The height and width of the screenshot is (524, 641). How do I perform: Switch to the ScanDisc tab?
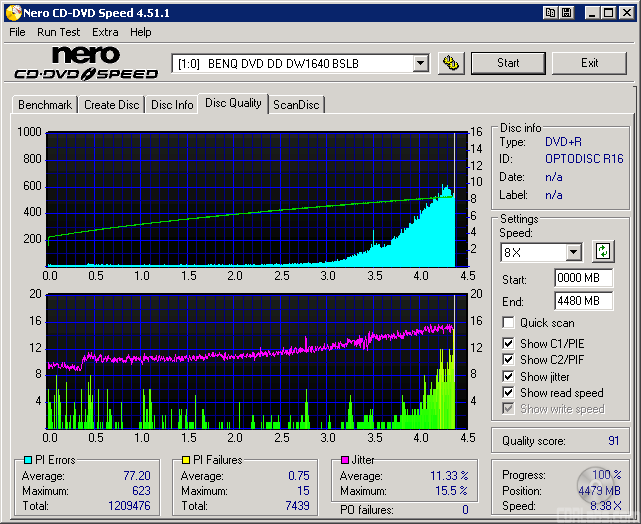pyautogui.click(x=296, y=105)
